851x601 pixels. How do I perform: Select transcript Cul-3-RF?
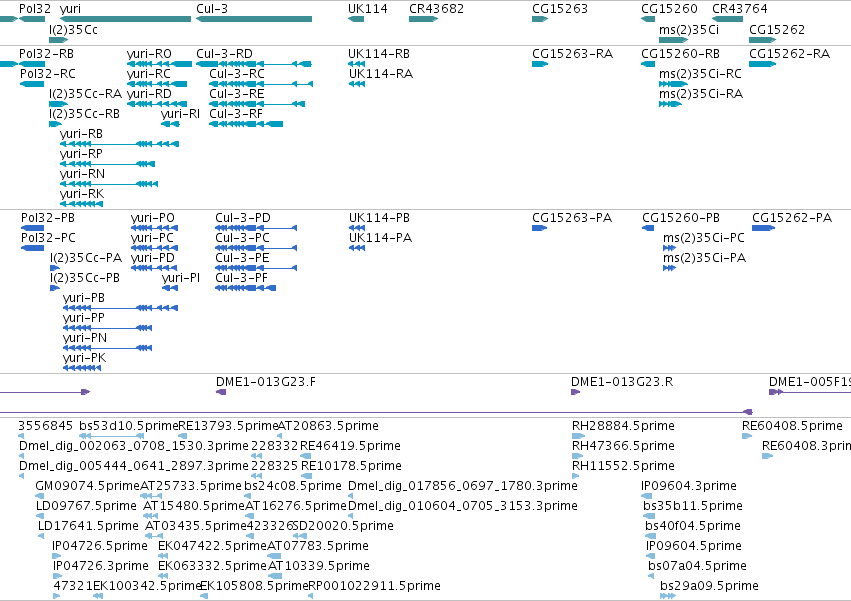(246, 124)
